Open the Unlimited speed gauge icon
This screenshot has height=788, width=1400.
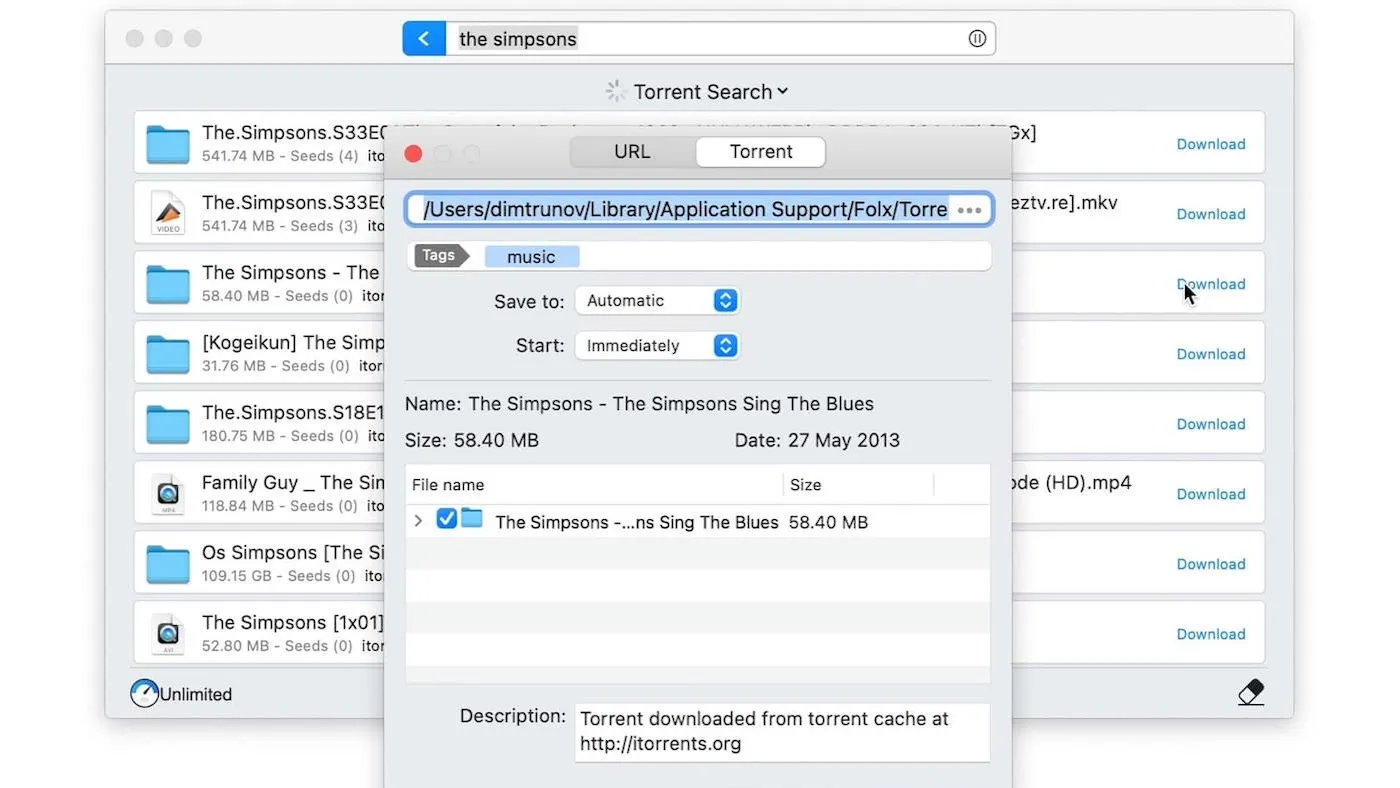[145, 693]
